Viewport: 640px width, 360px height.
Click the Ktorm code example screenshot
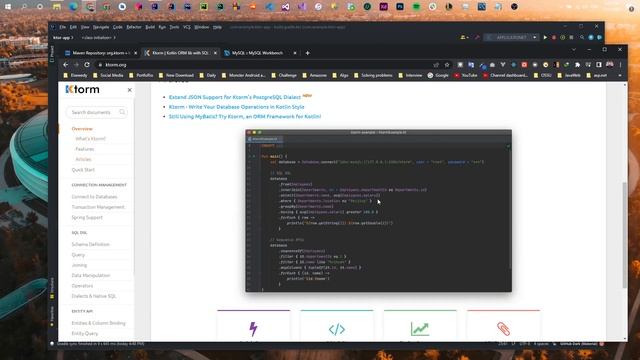click(378, 211)
